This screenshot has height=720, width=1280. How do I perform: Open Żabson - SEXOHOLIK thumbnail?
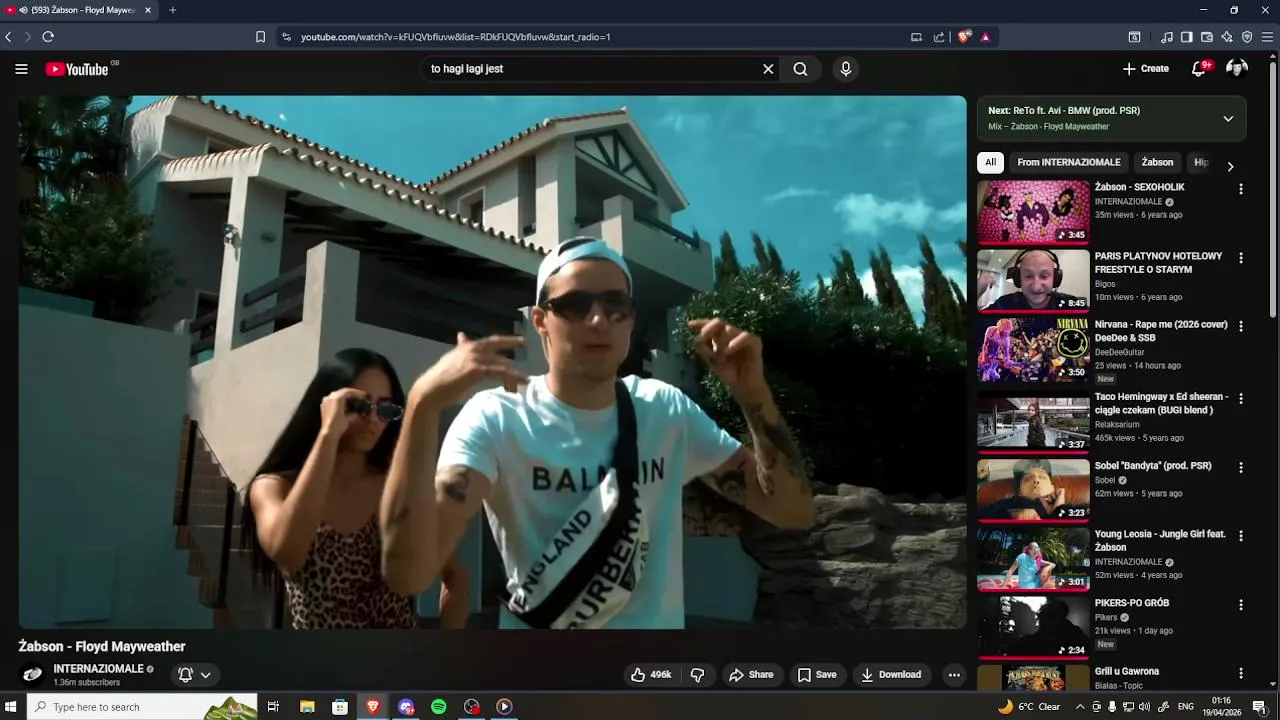pos(1033,211)
